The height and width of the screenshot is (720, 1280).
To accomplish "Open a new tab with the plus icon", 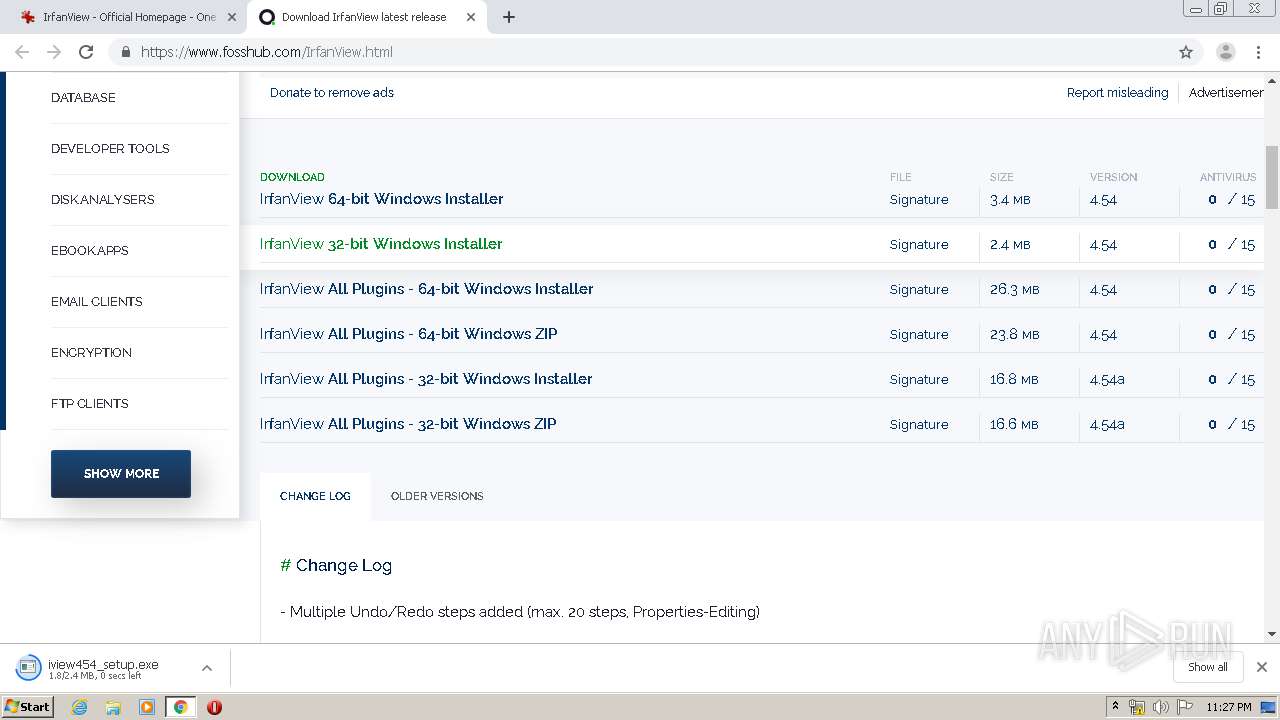I will pyautogui.click(x=509, y=17).
